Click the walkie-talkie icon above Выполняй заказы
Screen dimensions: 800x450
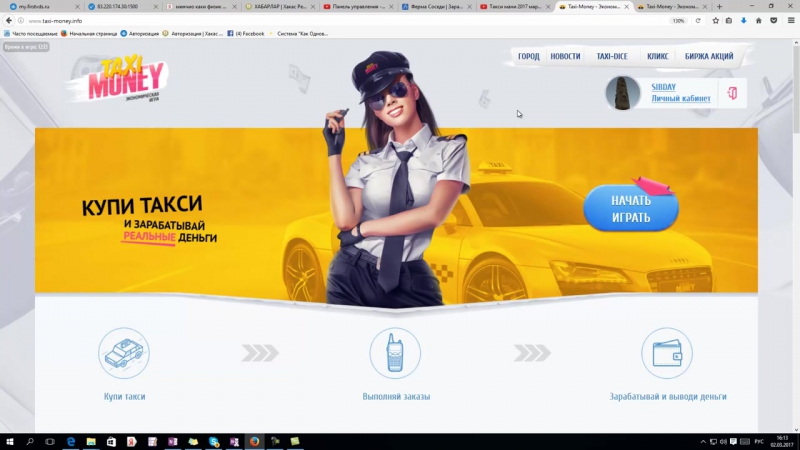(x=395, y=353)
